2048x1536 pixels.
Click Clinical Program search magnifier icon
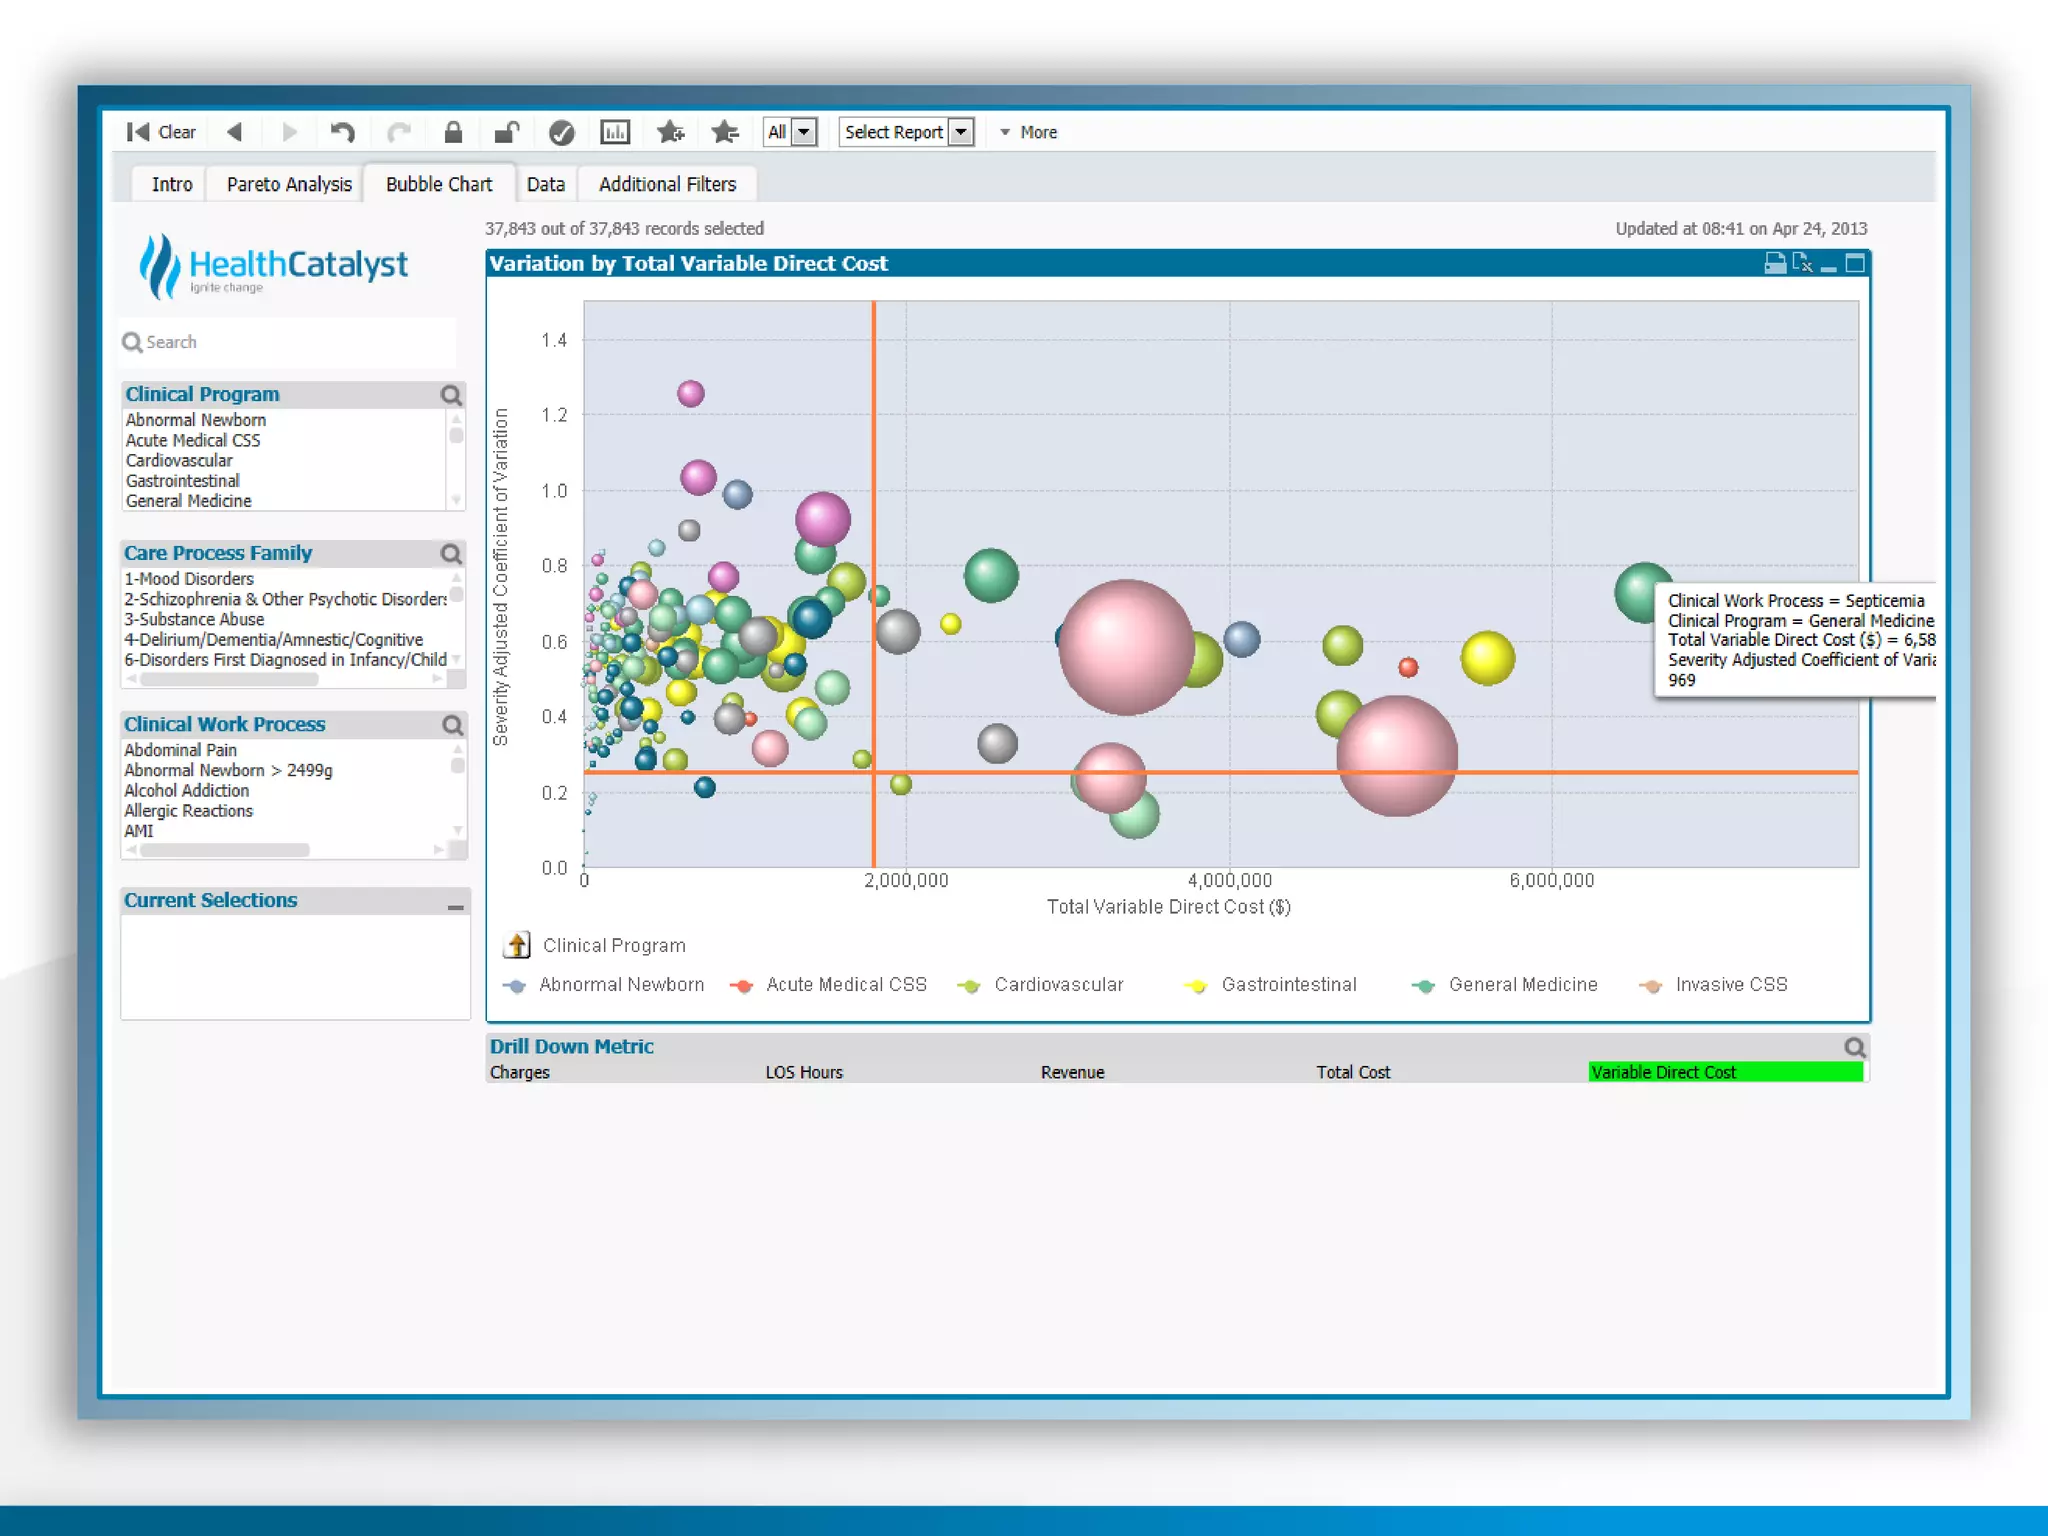tap(451, 395)
